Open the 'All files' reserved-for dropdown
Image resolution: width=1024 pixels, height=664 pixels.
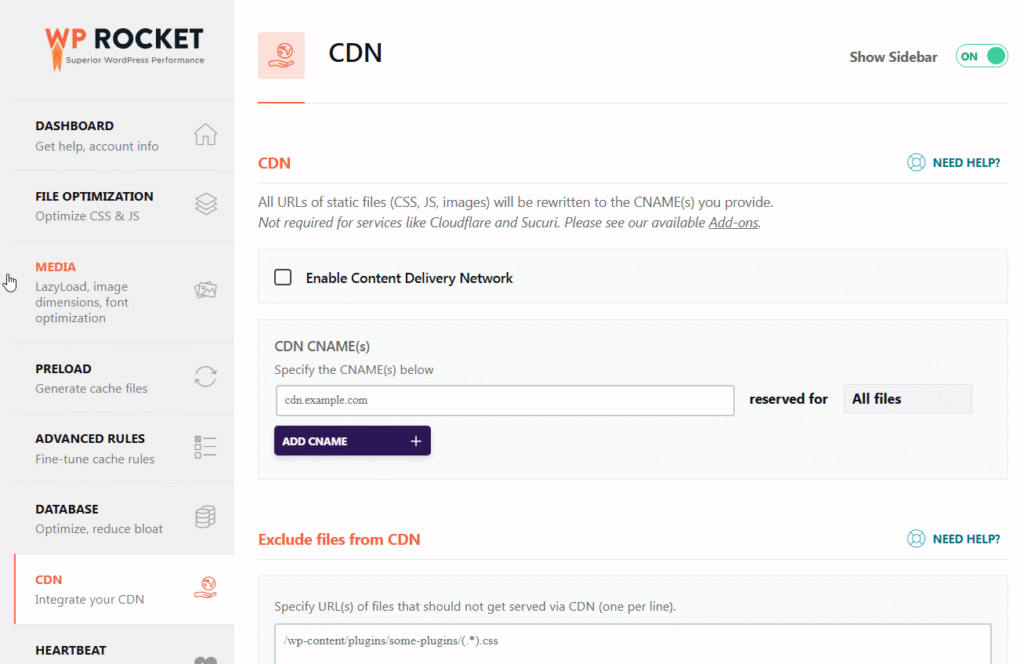point(907,399)
